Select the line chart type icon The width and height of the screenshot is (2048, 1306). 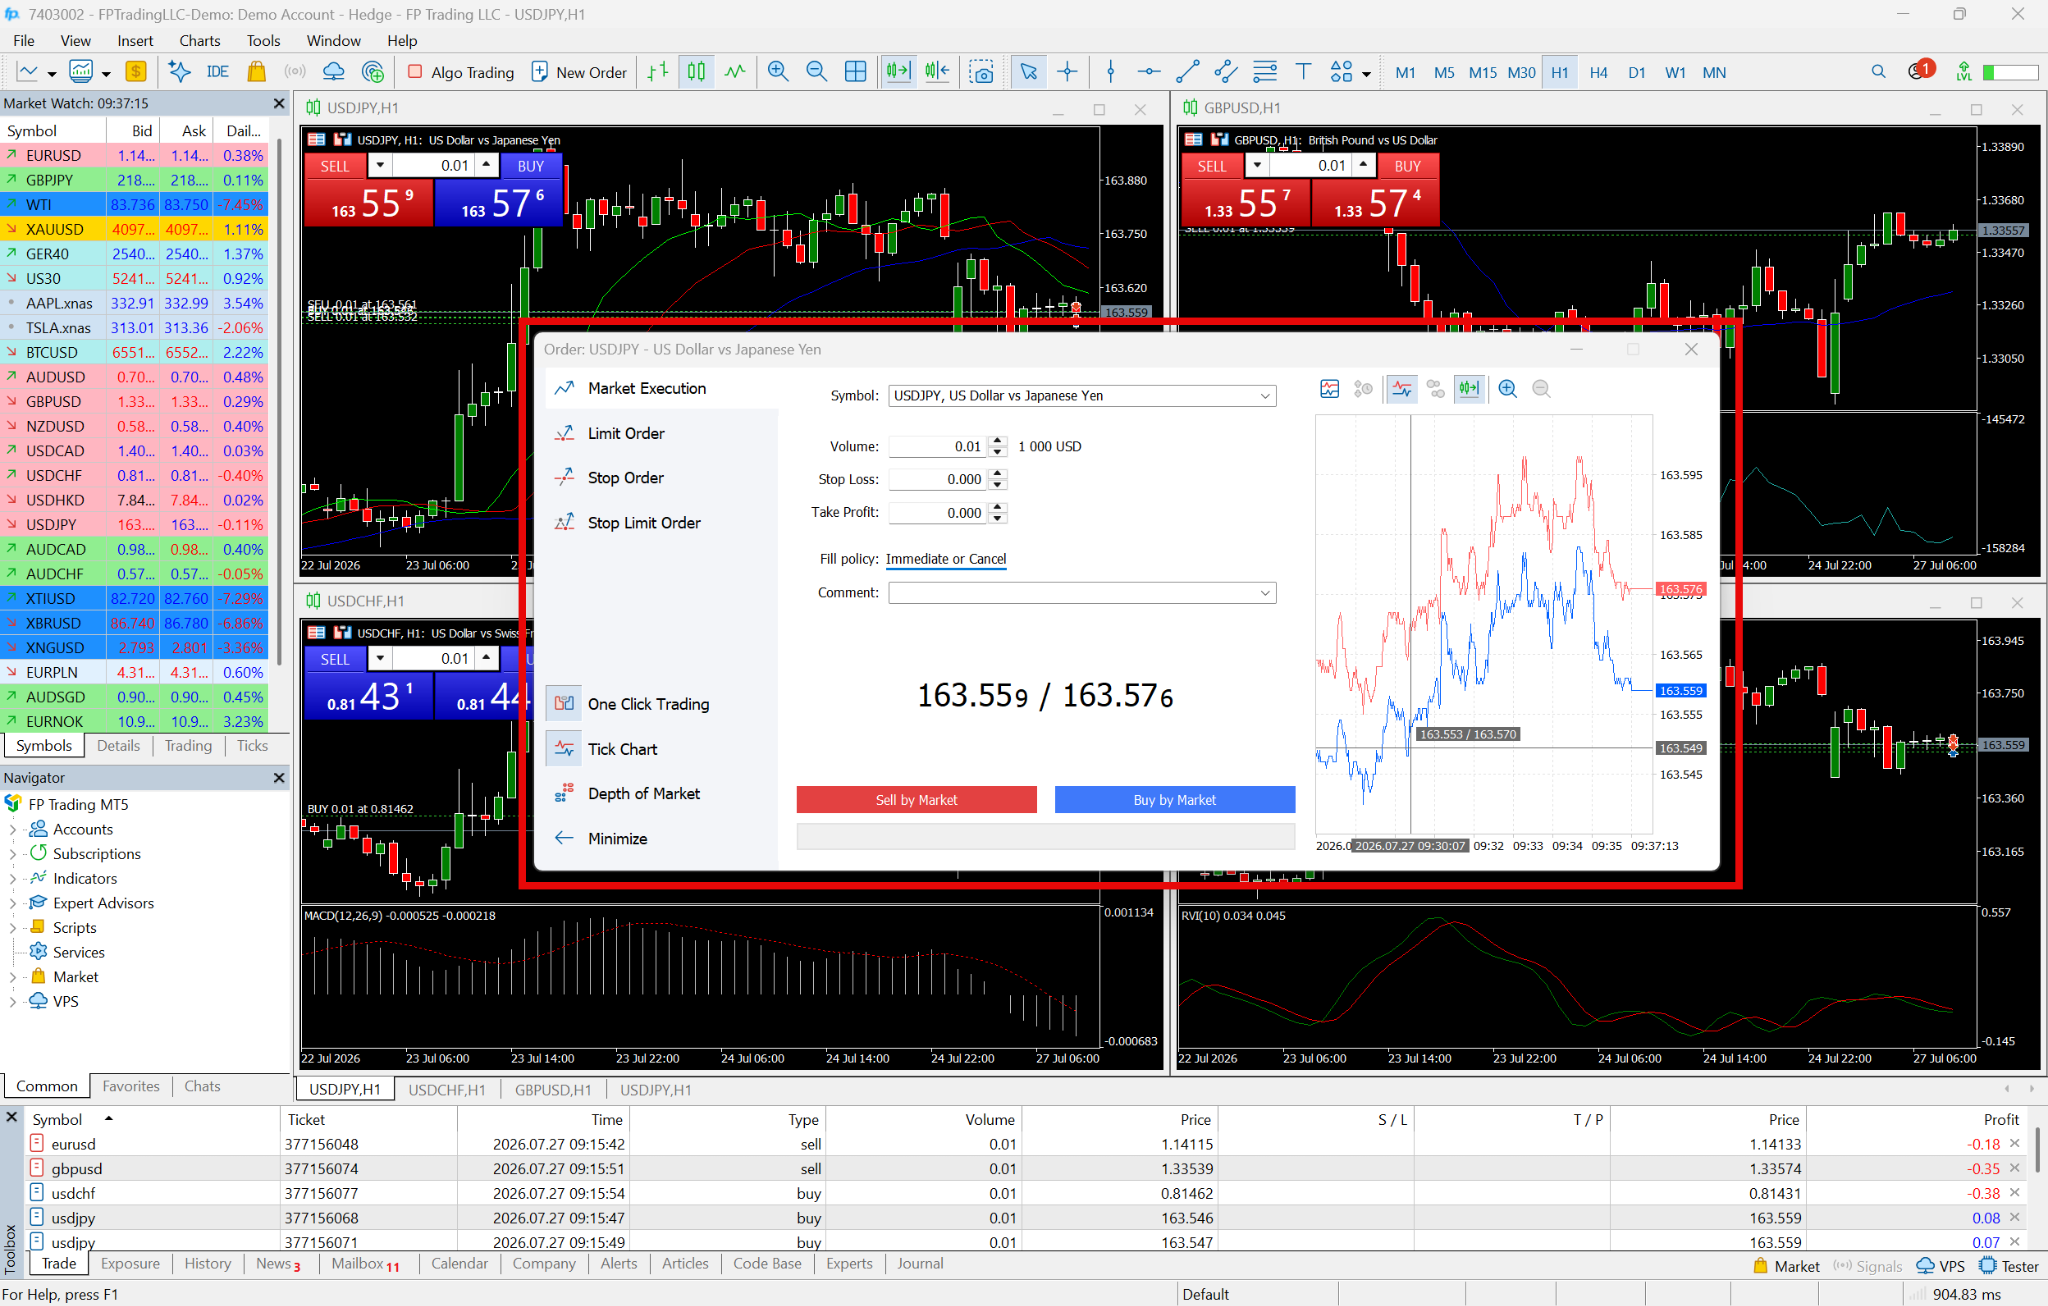(735, 72)
